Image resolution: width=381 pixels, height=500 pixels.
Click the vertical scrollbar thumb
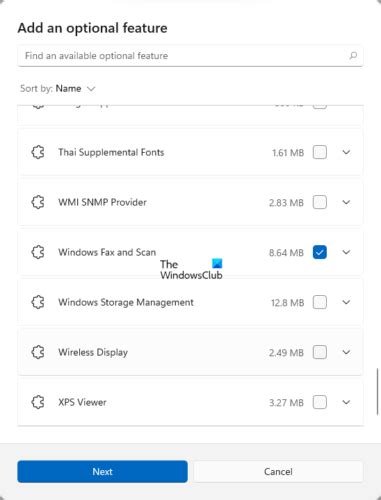point(378,391)
